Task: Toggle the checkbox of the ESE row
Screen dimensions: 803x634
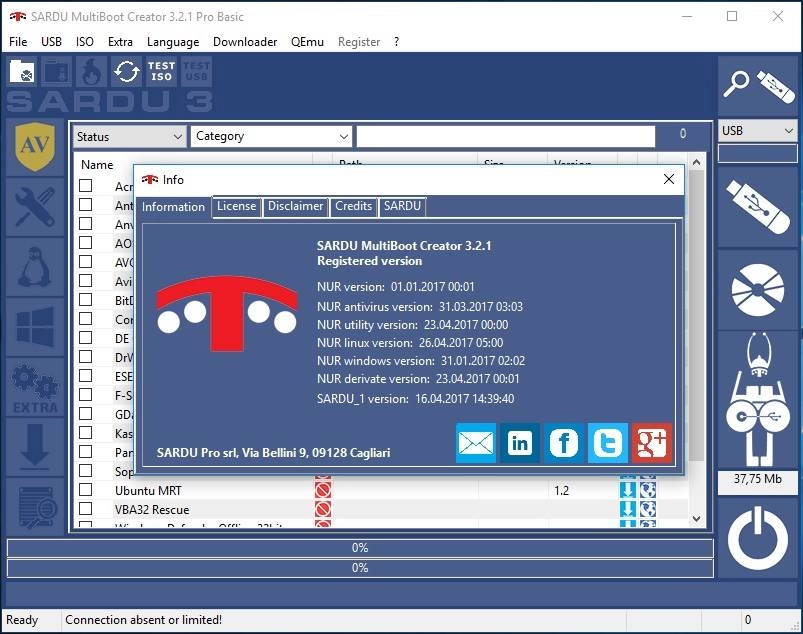Action: [x=86, y=376]
